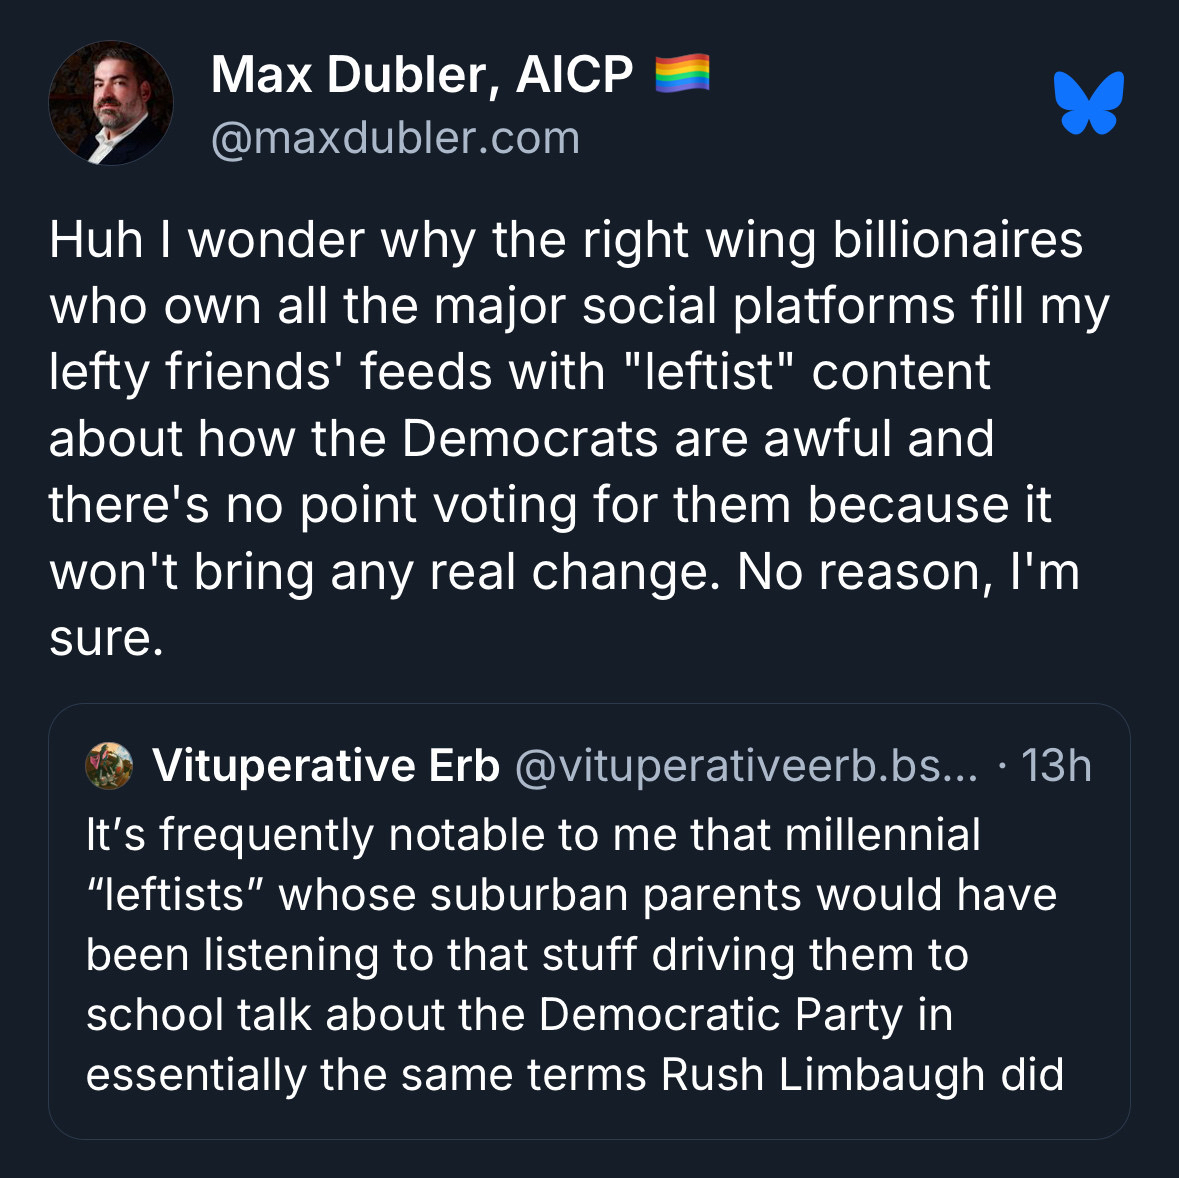The height and width of the screenshot is (1178, 1179).
Task: Open Vituperative Erb's small avatar
Action: coord(109,766)
